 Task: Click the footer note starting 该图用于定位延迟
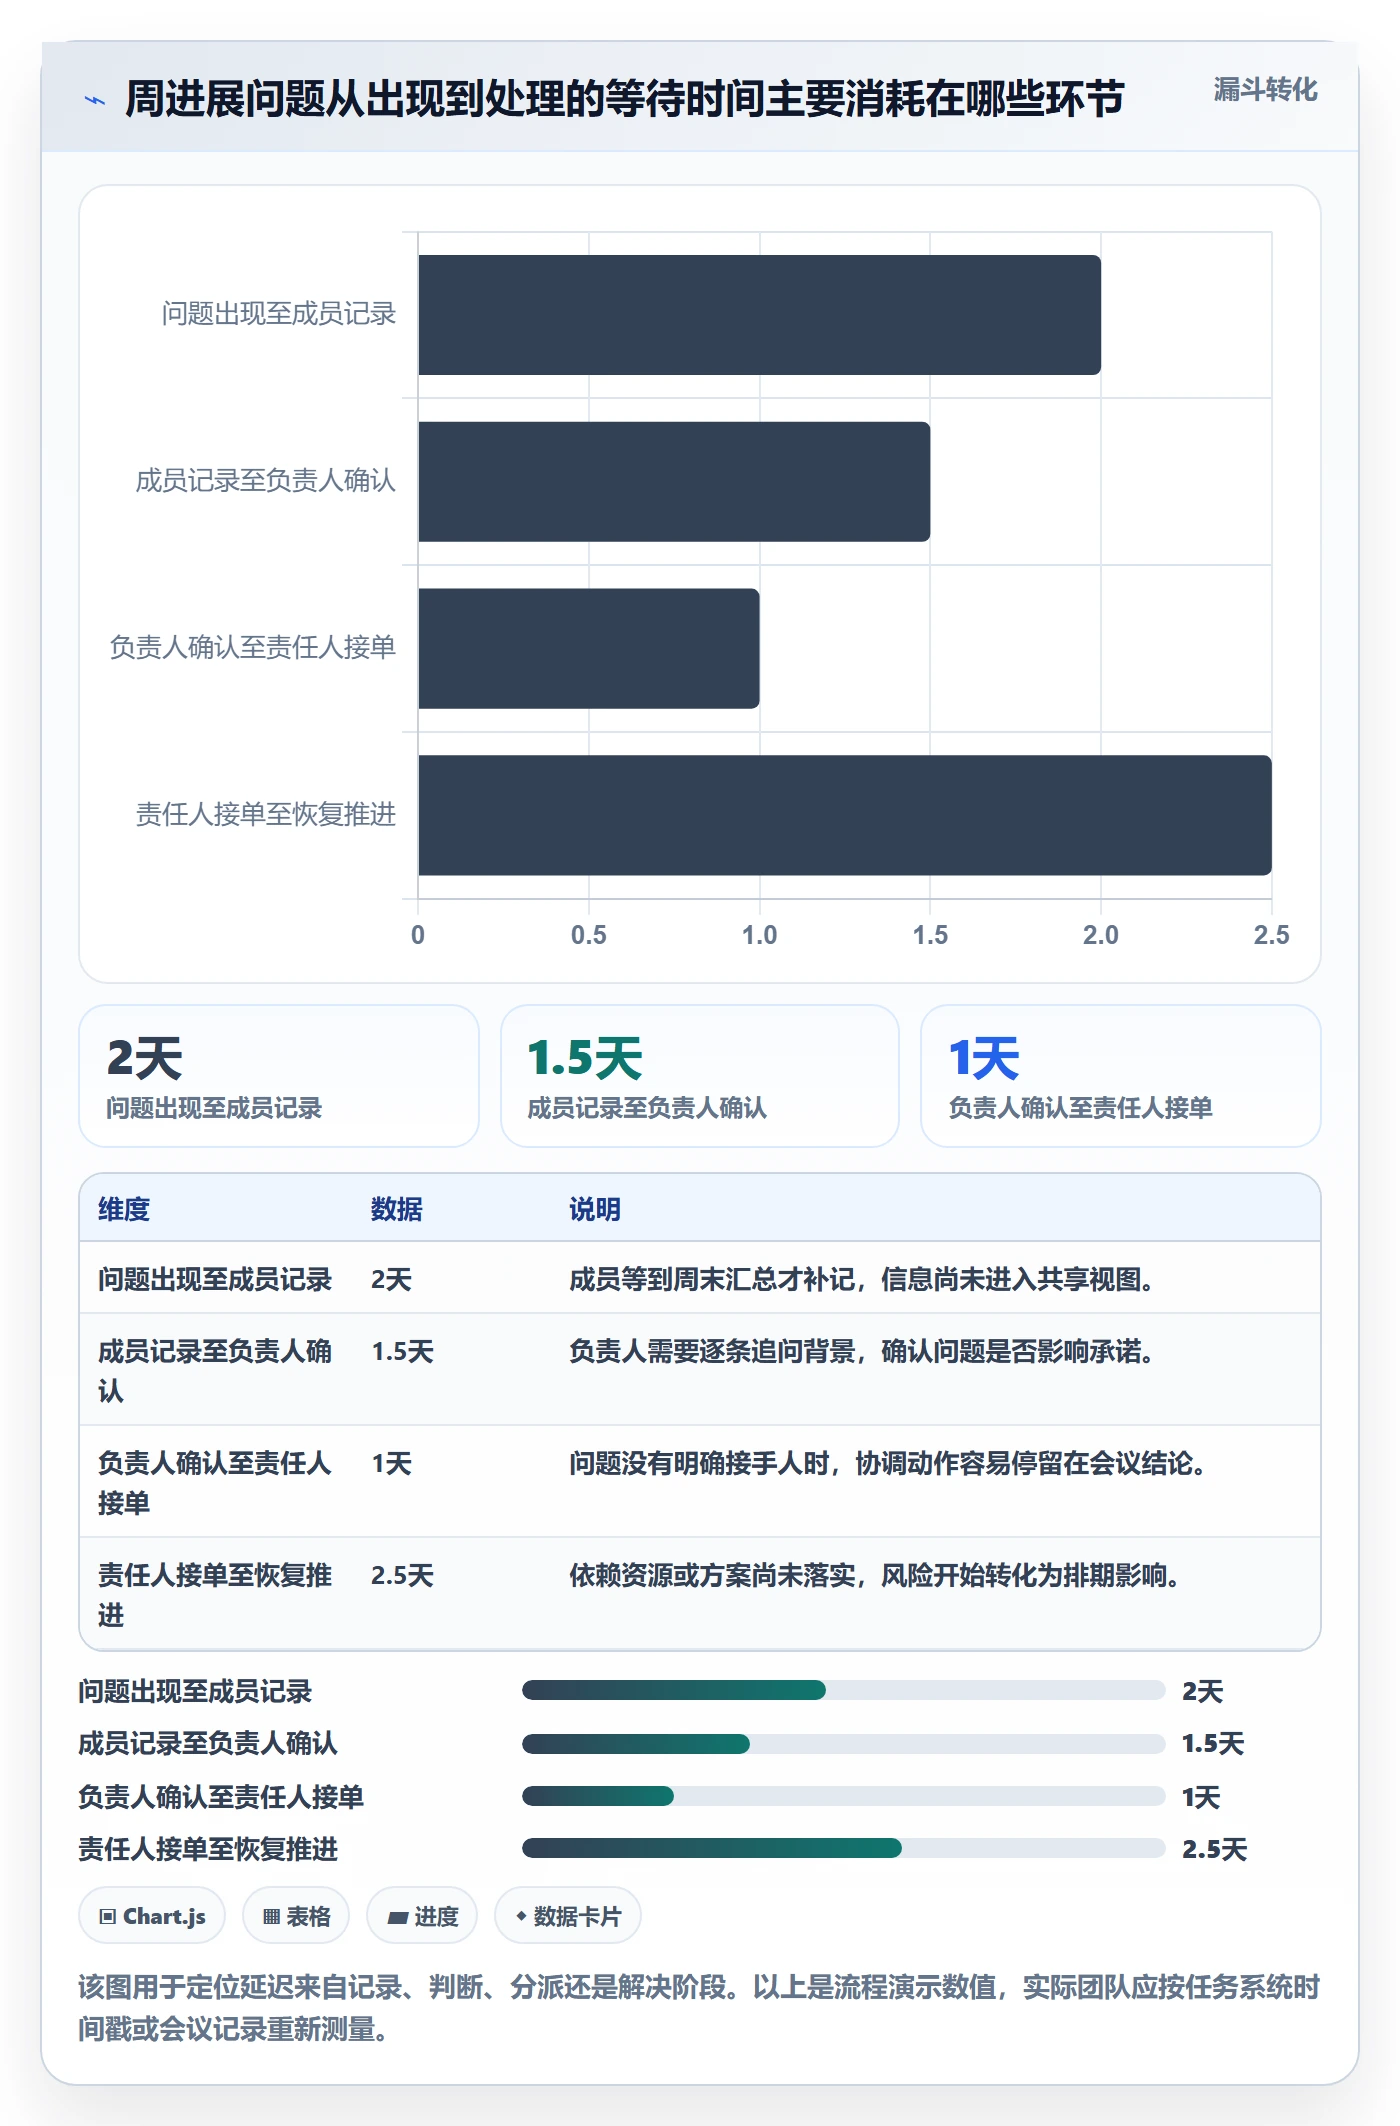[699, 2007]
